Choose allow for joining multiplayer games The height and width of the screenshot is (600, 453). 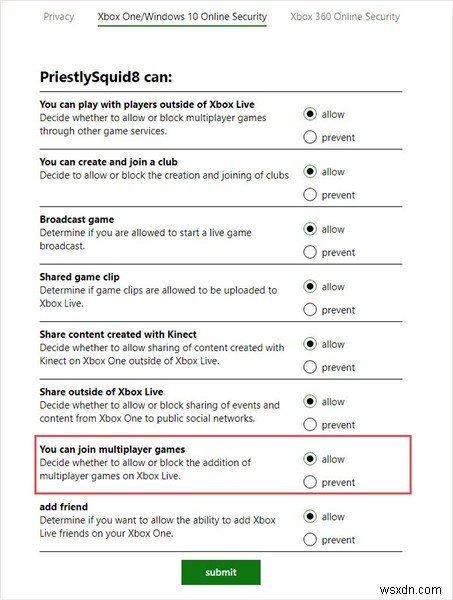(310, 459)
